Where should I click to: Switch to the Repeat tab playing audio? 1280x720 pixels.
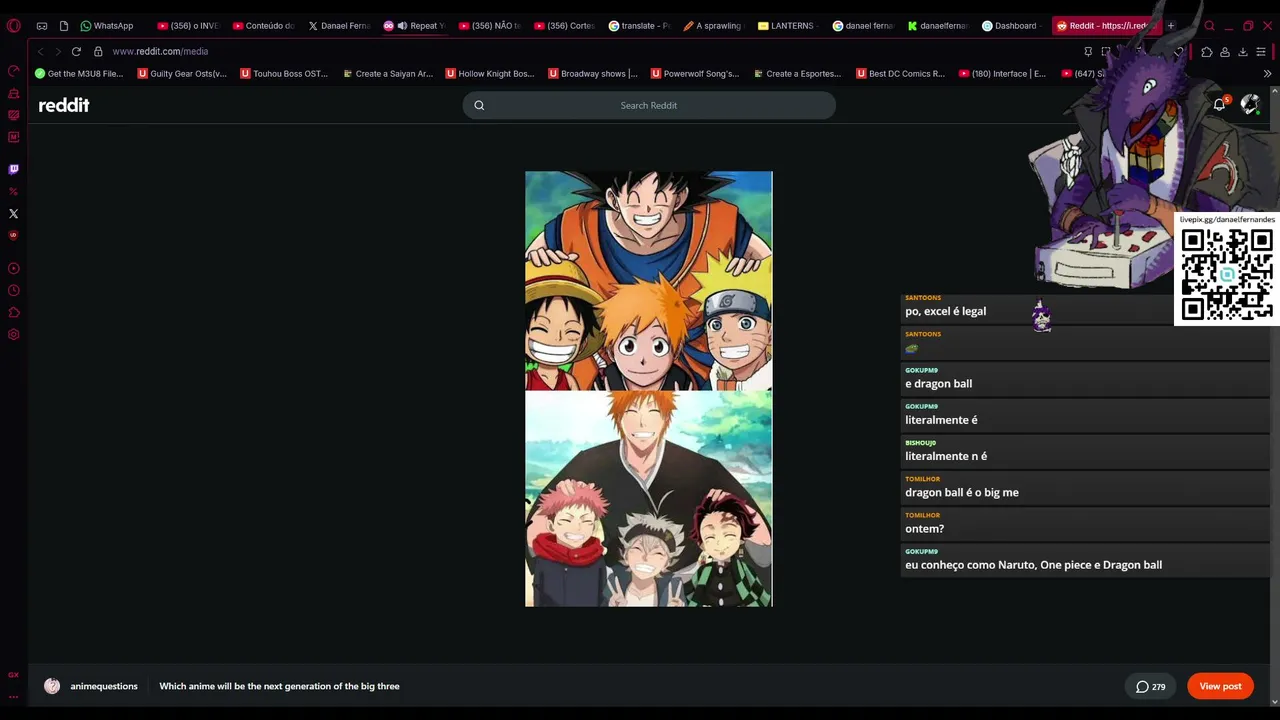(x=415, y=26)
